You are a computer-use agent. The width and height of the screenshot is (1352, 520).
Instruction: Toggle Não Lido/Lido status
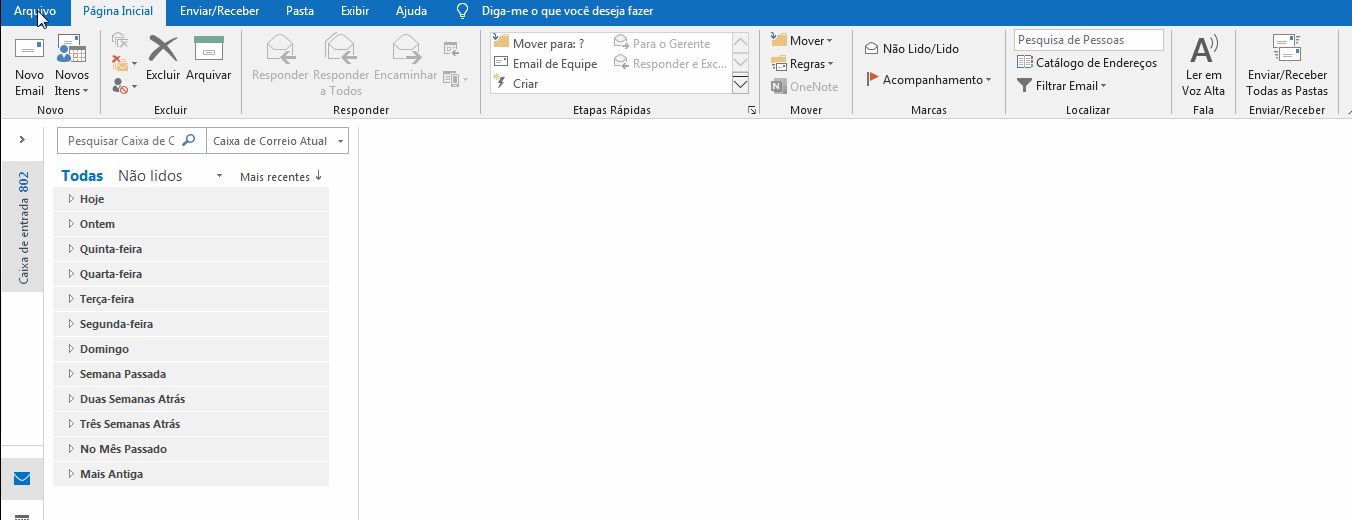tap(911, 48)
